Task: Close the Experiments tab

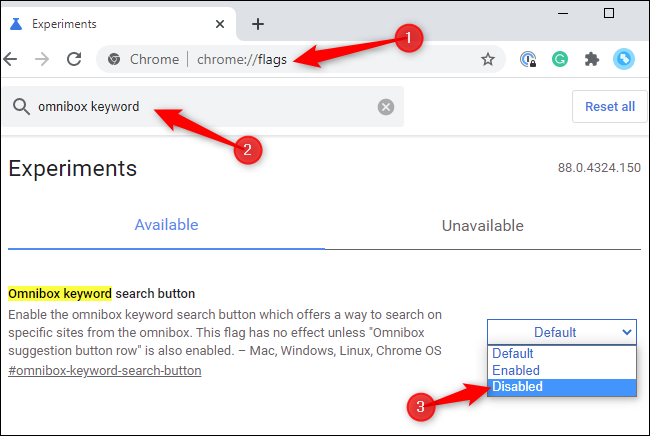Action: [220, 24]
